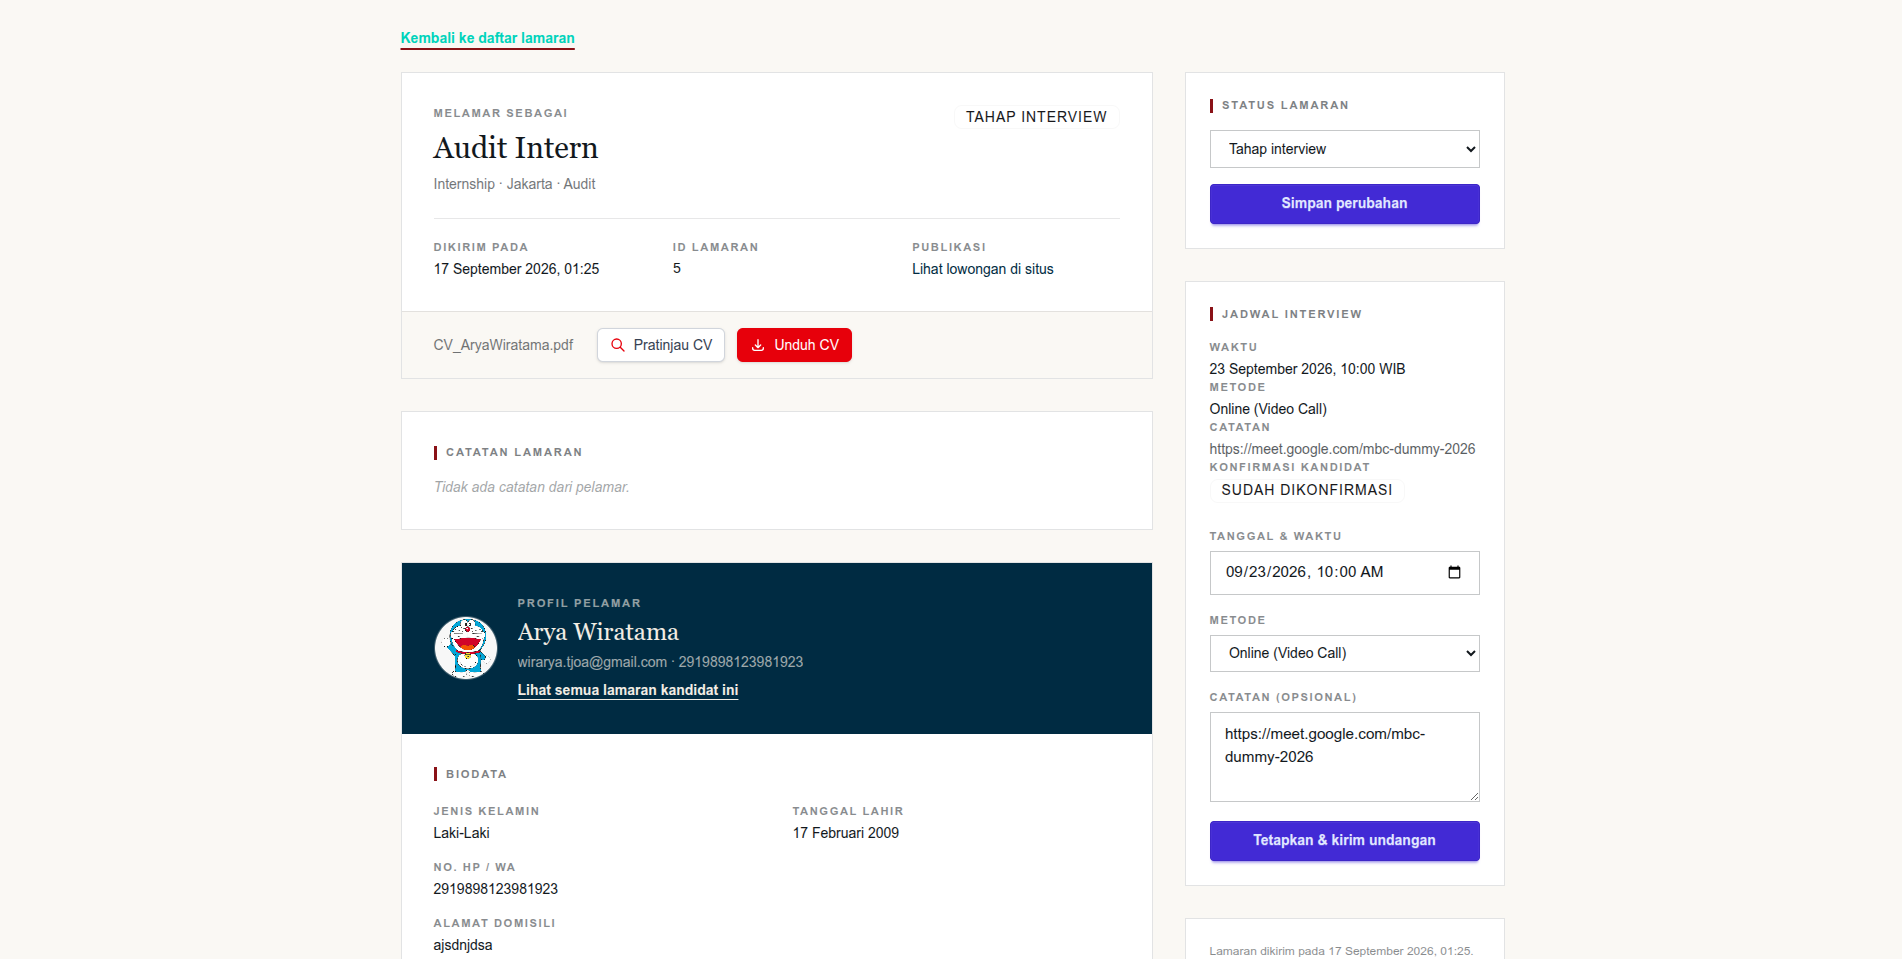Click the applicant's Doraemon avatar
Image resolution: width=1902 pixels, height=959 pixels.
(466, 648)
